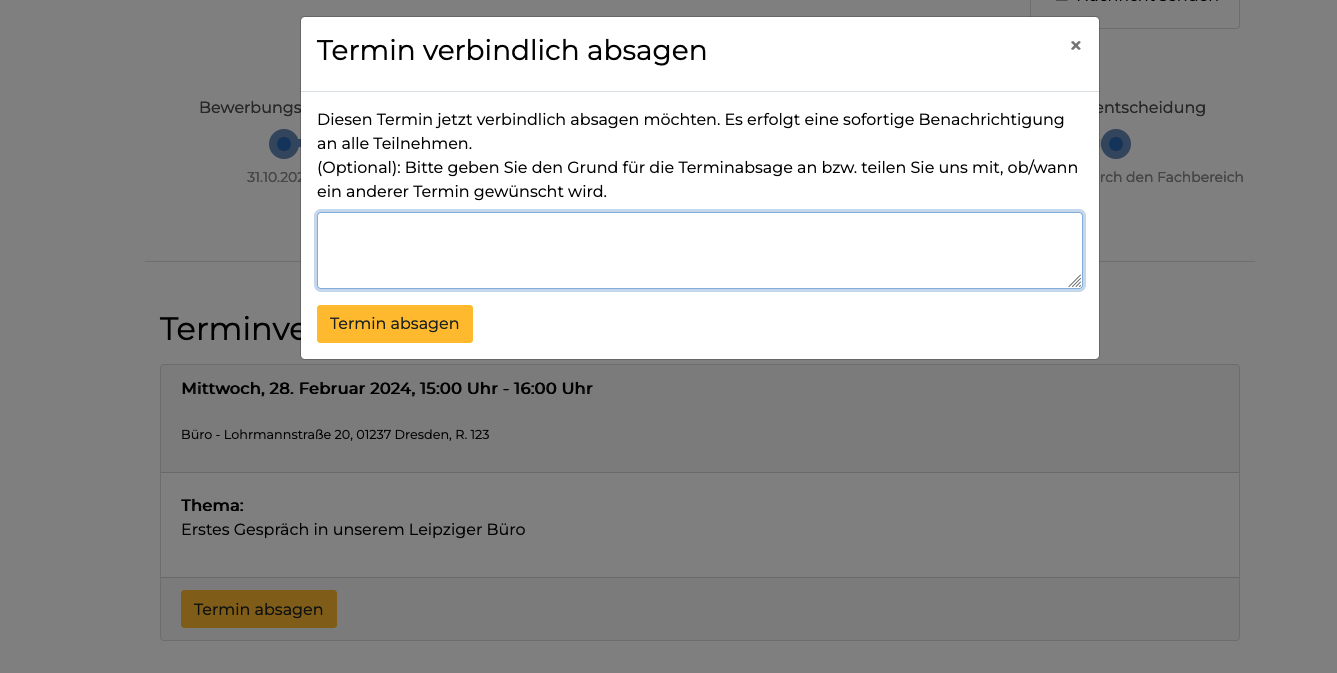1337x673 pixels.
Task: Click the text Erstes Gespräch in unserem Leipziger Büro
Action: [353, 529]
